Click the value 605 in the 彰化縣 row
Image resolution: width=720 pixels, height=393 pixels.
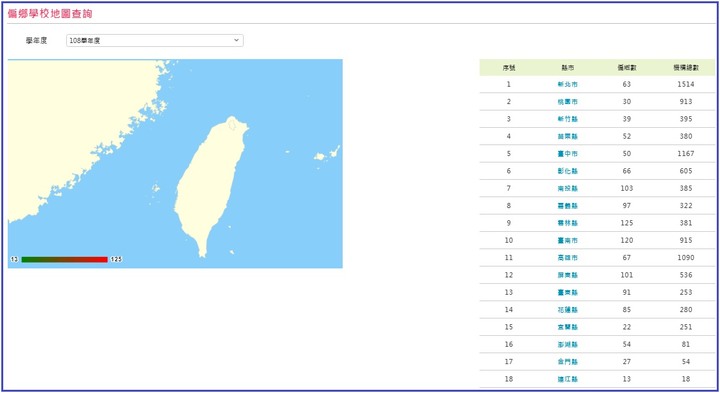[x=686, y=171]
